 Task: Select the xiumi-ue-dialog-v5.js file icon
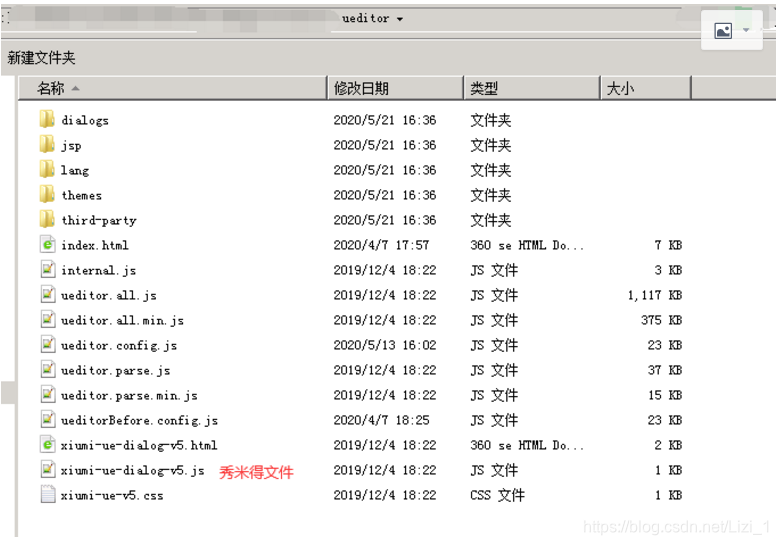point(48,470)
